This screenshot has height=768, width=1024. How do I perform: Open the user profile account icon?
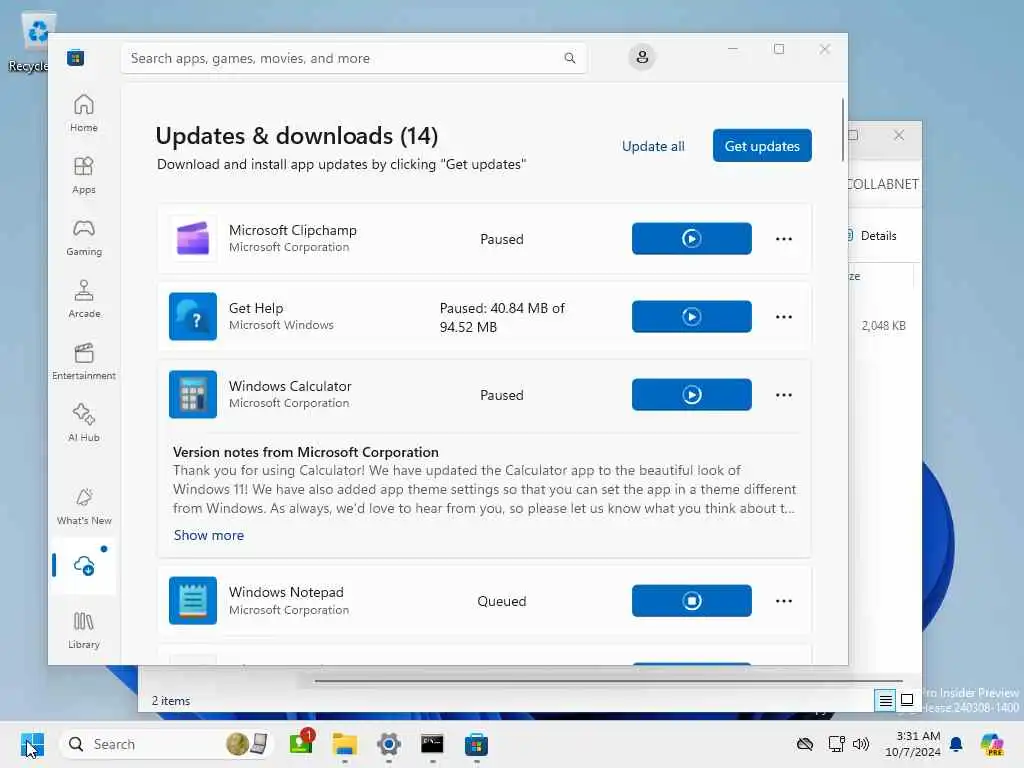[x=642, y=57]
